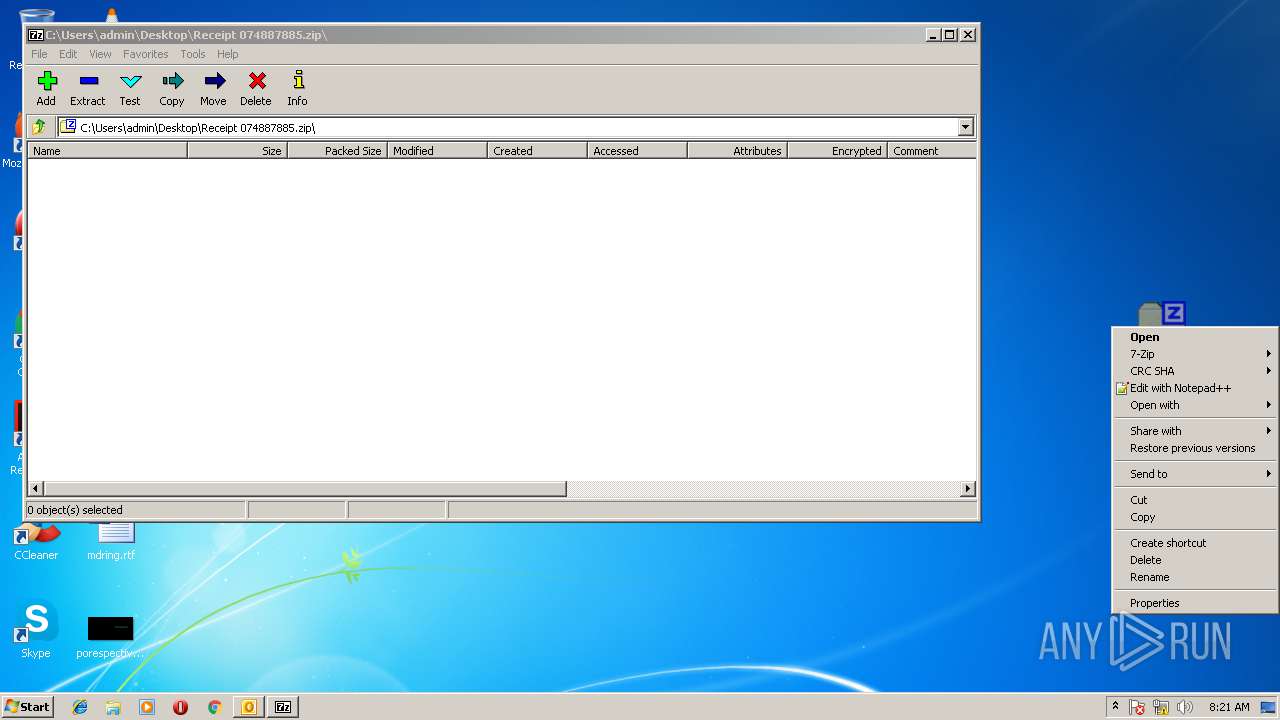Open the Favorites menu
Screen dimensions: 1280x720
146,54
